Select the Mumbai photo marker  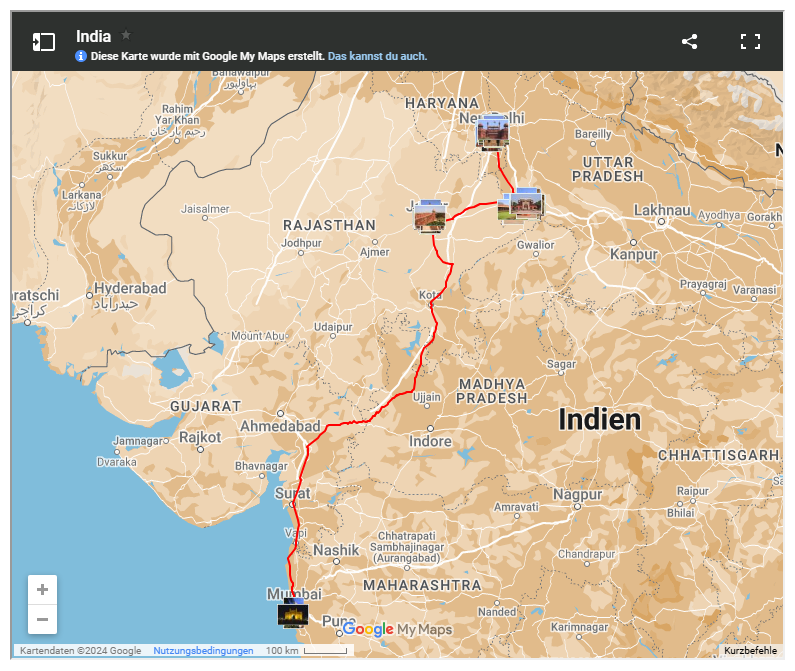tap(293, 615)
